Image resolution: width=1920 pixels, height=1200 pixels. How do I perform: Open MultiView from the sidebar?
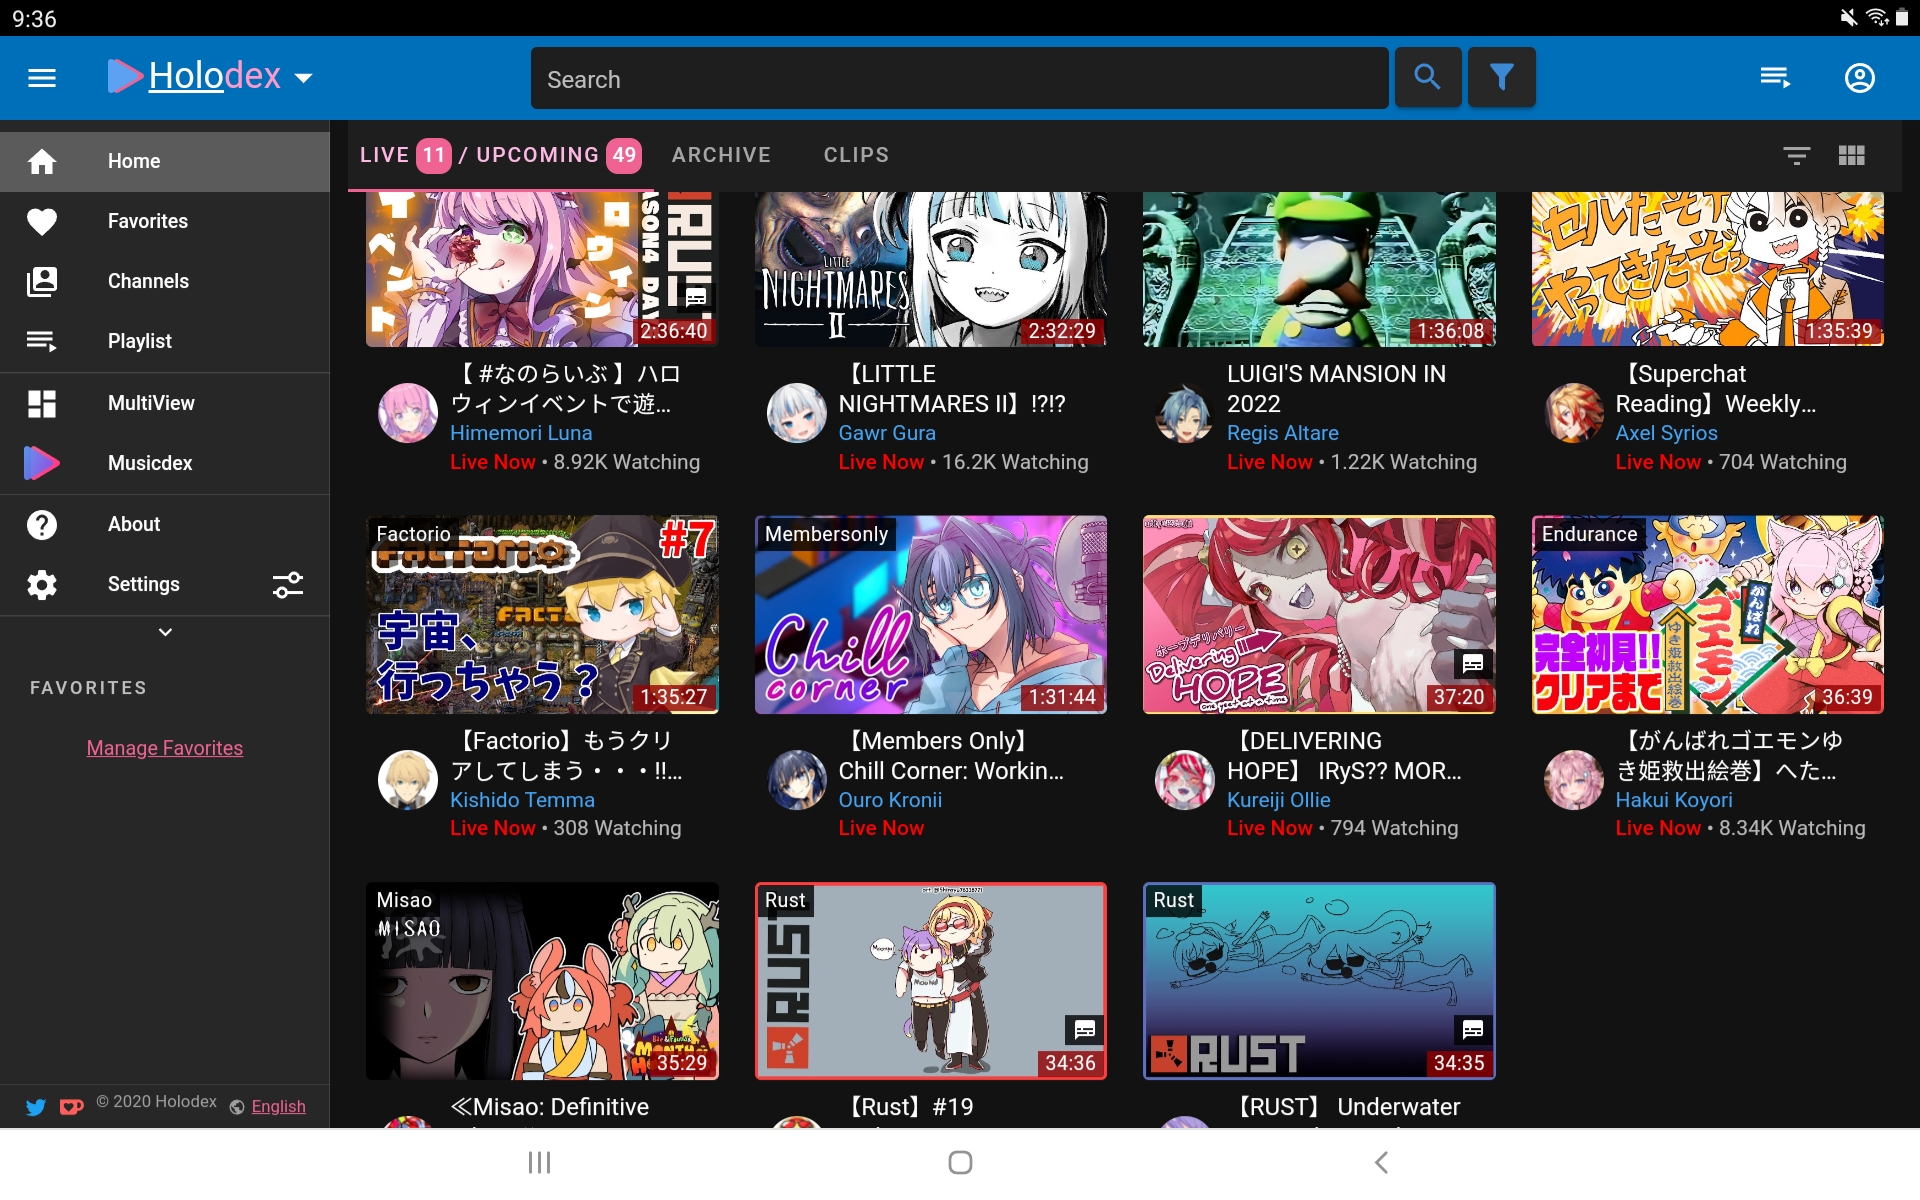[150, 403]
